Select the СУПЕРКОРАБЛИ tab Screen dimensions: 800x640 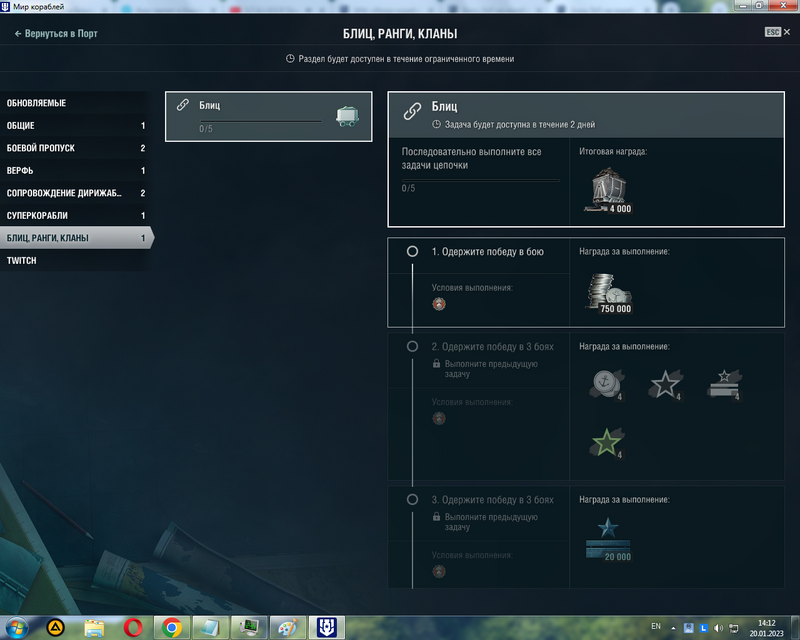pos(76,215)
